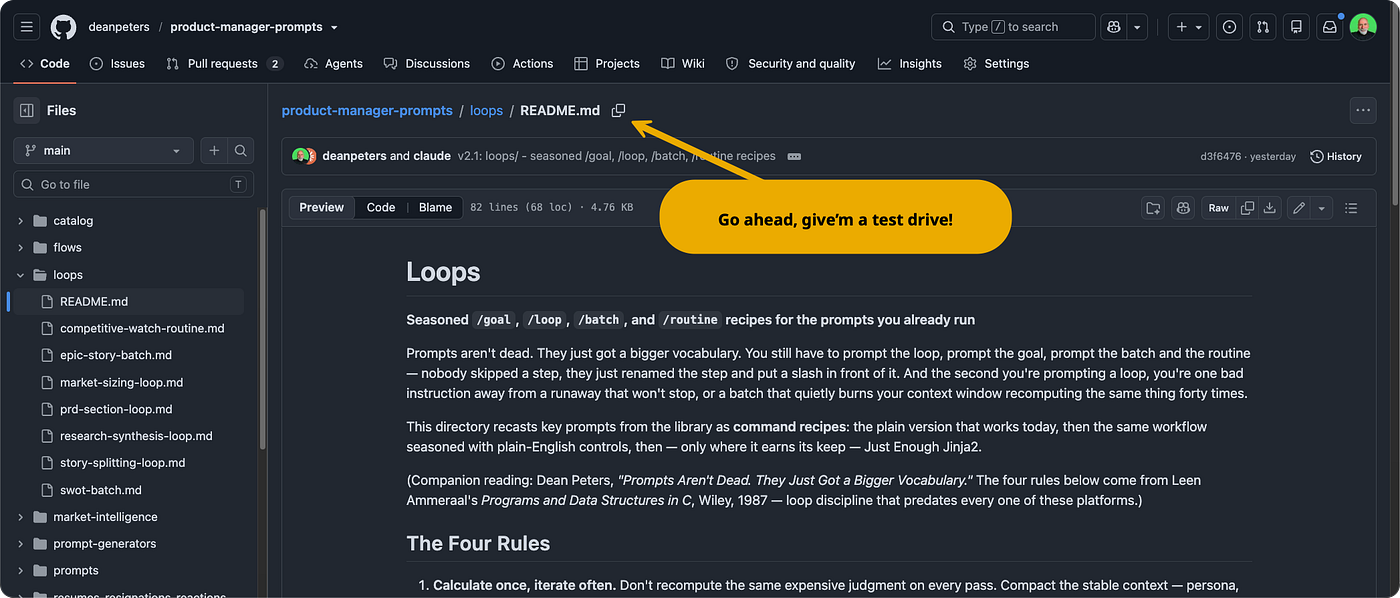Open the Copilot chat icon in header

point(1113,27)
